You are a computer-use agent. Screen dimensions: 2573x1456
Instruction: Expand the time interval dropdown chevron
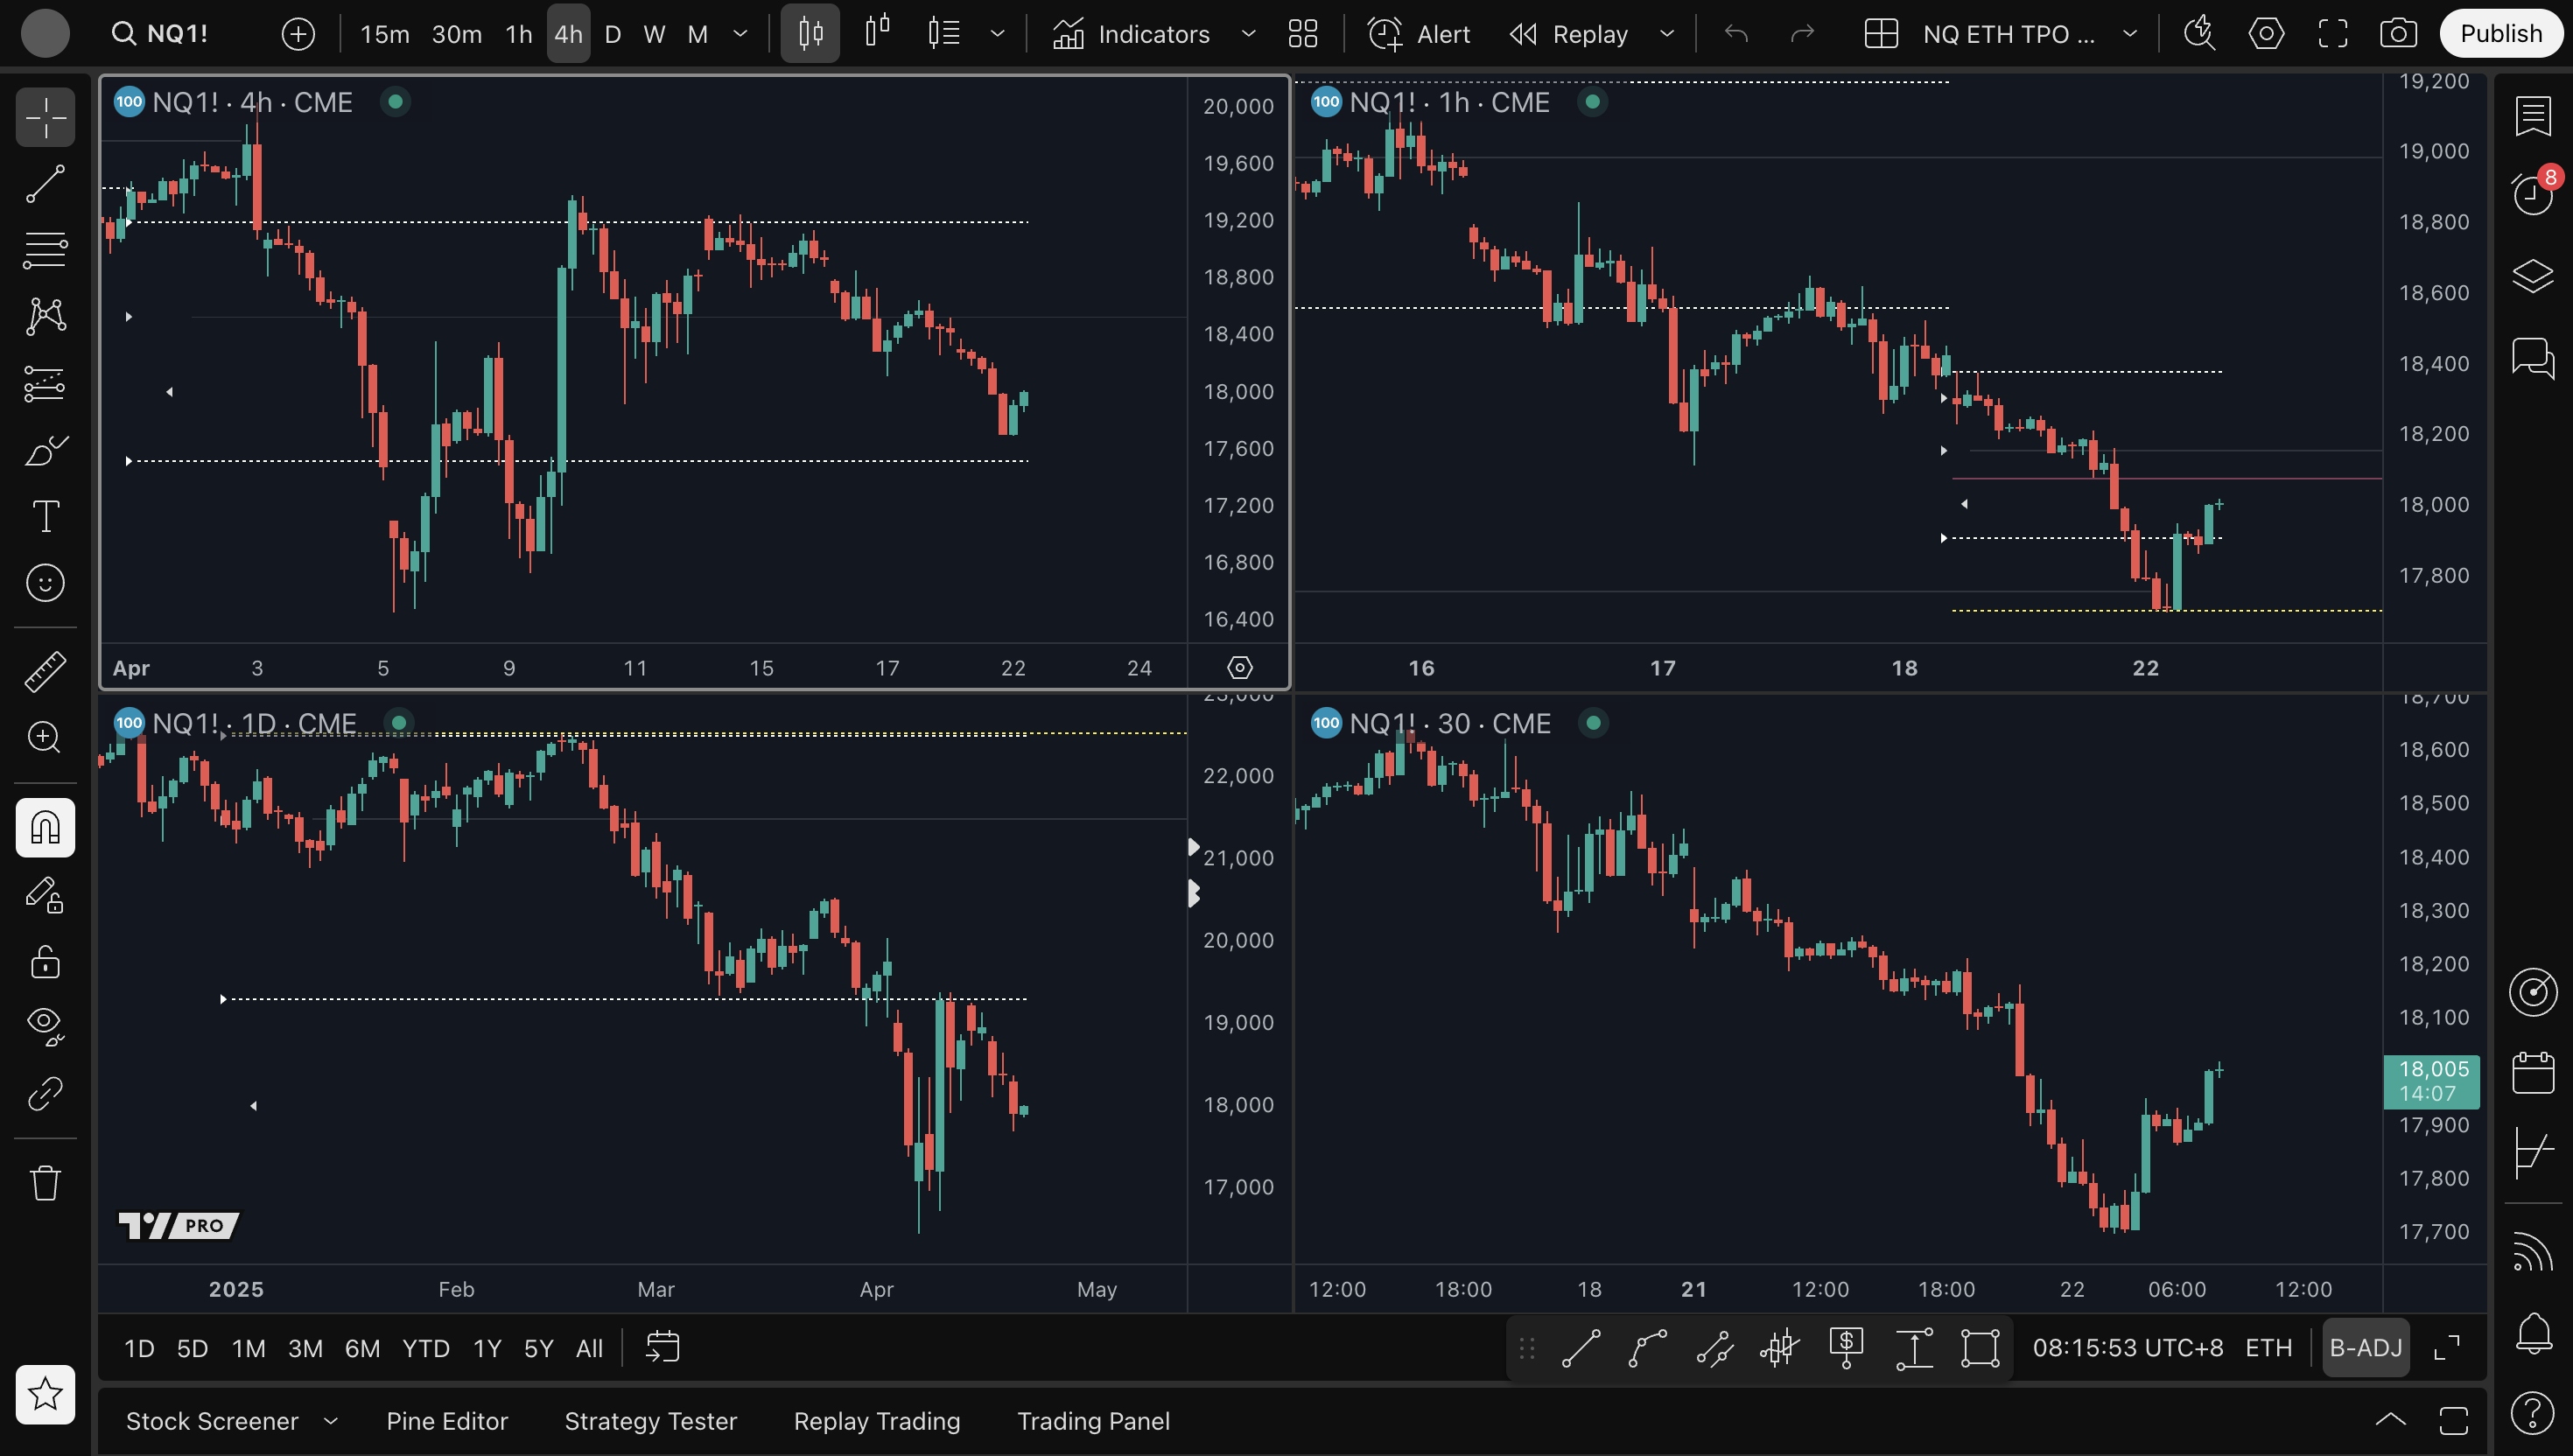coord(741,34)
